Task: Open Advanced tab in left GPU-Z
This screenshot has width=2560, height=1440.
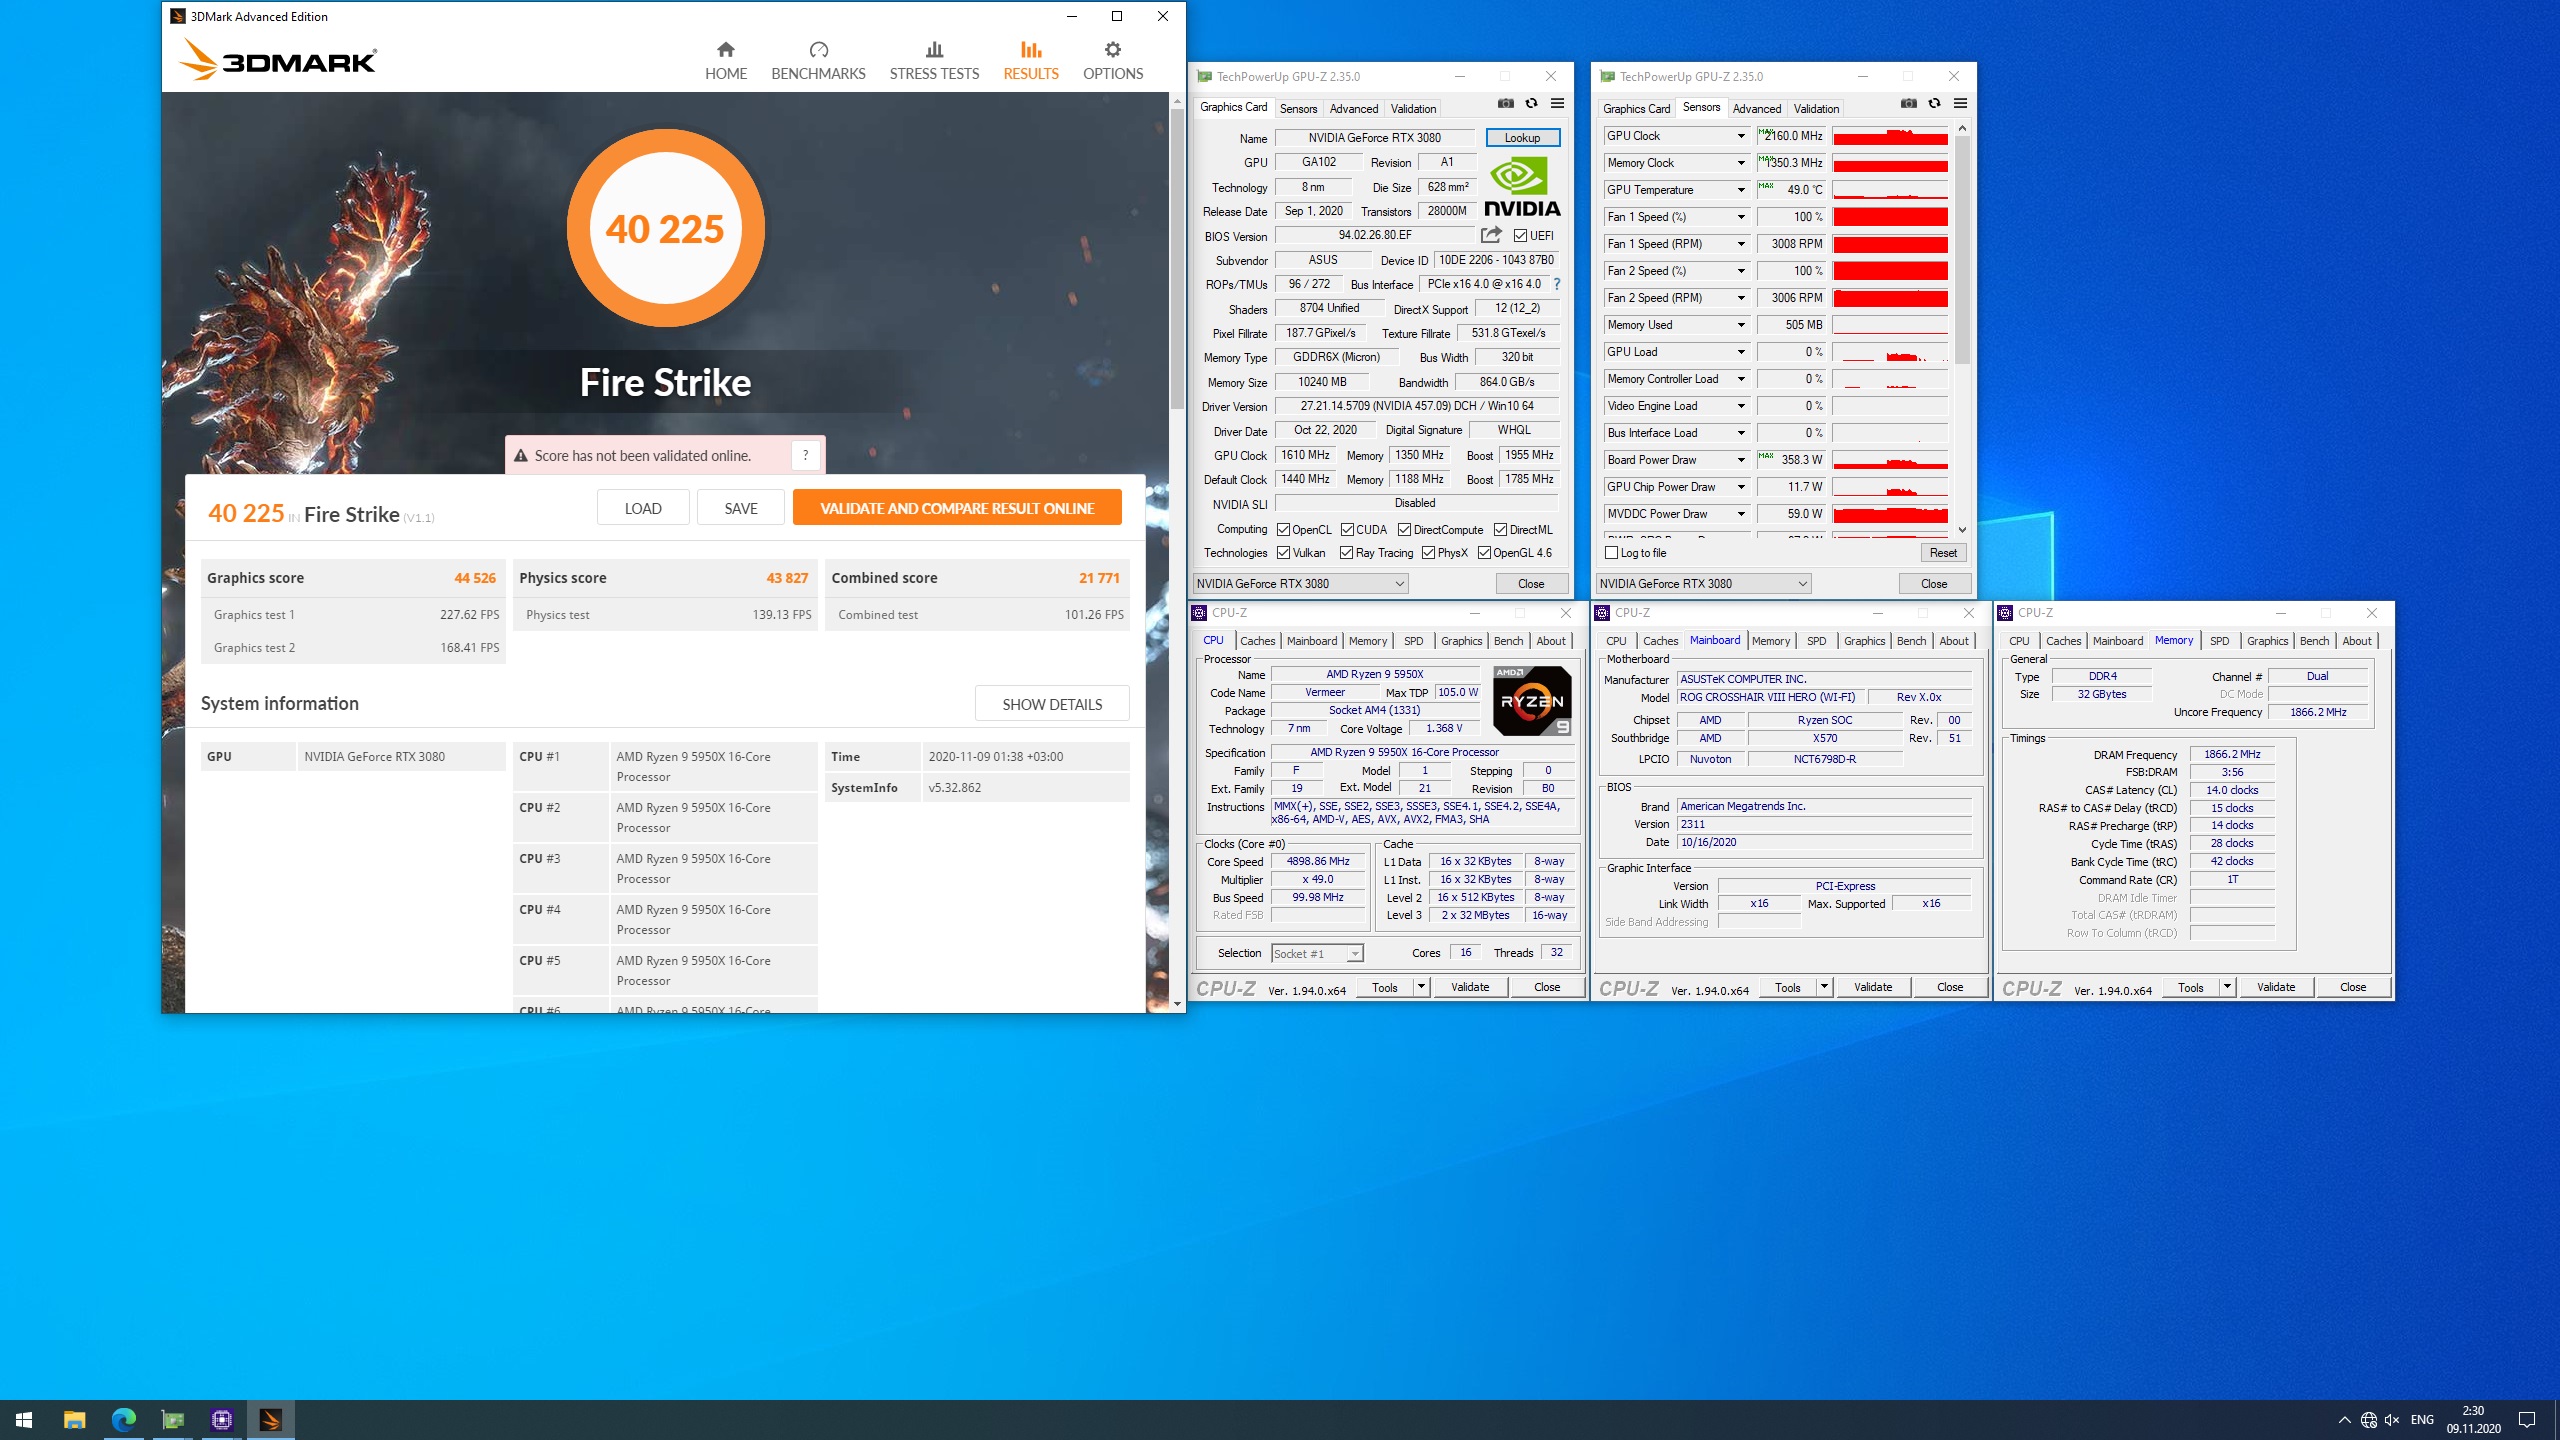Action: tap(1354, 108)
